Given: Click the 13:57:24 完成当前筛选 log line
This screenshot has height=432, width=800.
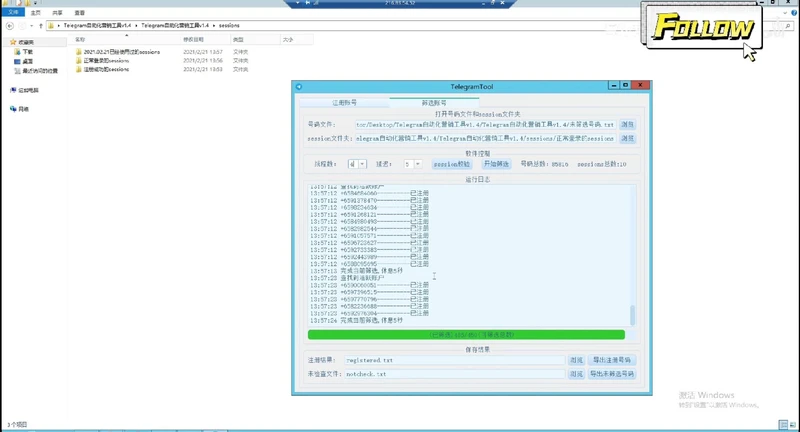Looking at the screenshot, I should pyautogui.click(x=356, y=320).
